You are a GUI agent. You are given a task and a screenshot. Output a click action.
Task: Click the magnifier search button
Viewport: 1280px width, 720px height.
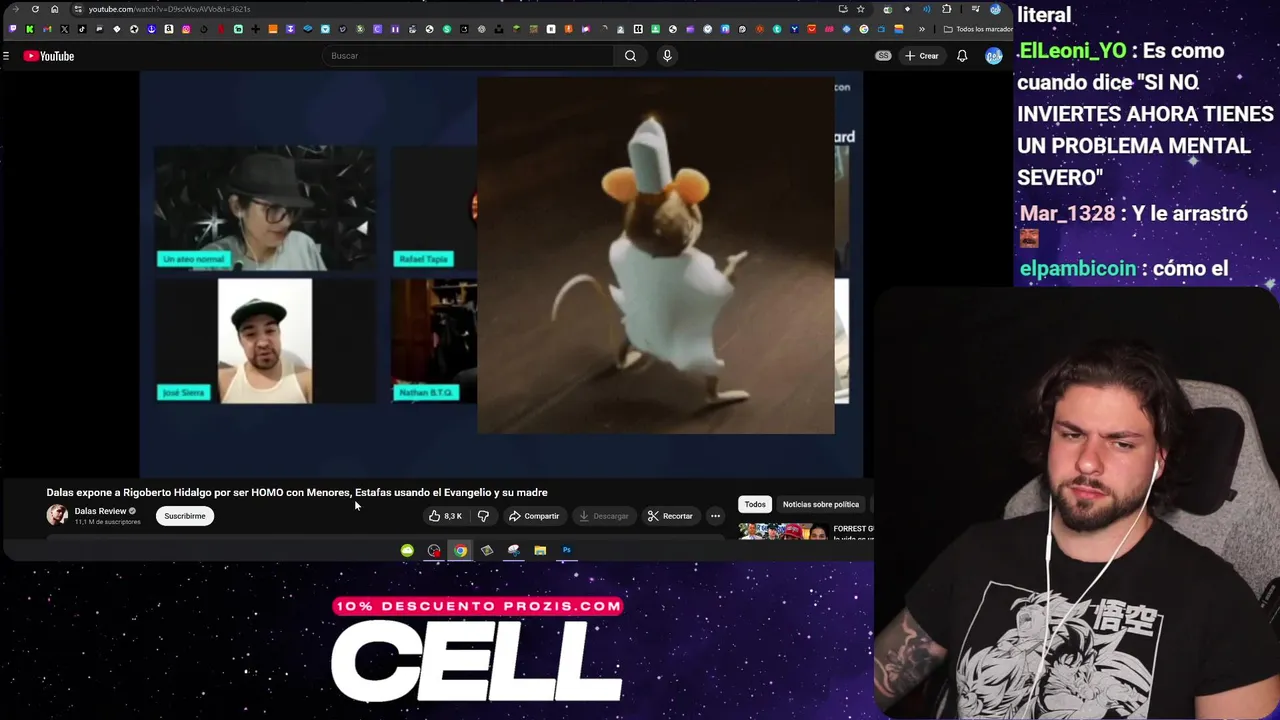[630, 56]
